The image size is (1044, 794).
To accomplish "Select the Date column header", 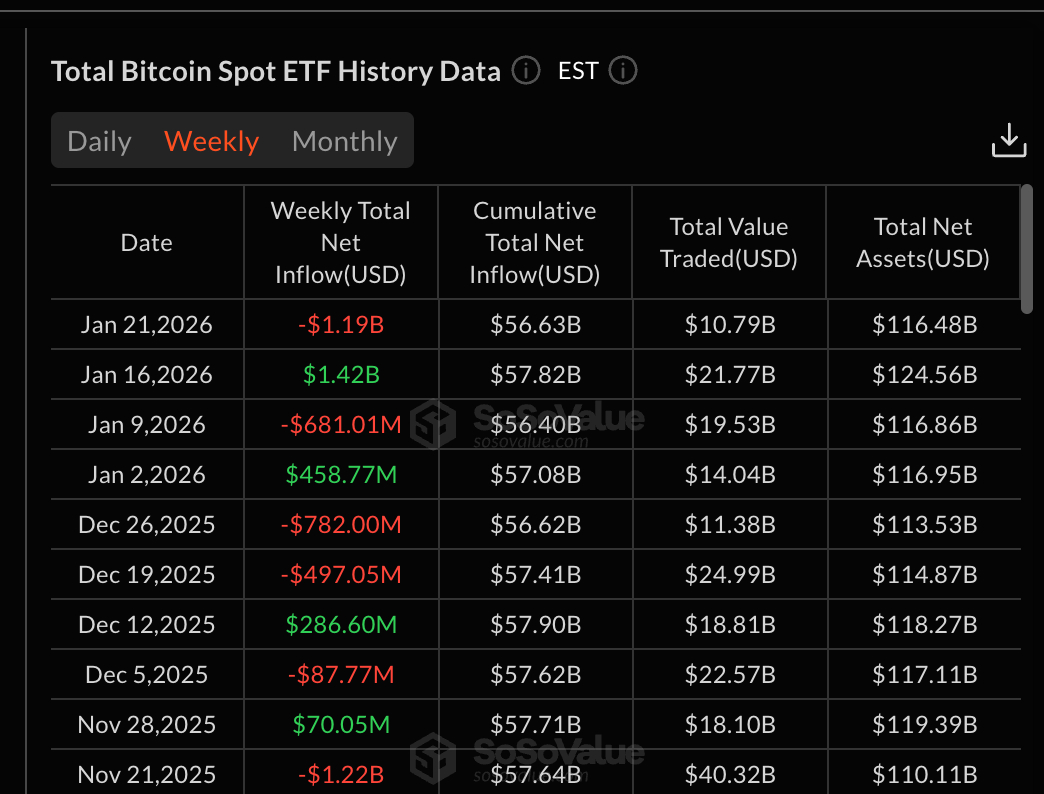I will (146, 242).
